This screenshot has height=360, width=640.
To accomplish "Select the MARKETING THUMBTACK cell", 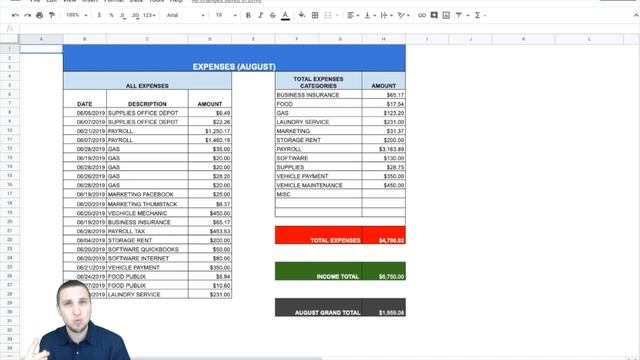I will pyautogui.click(x=147, y=204).
